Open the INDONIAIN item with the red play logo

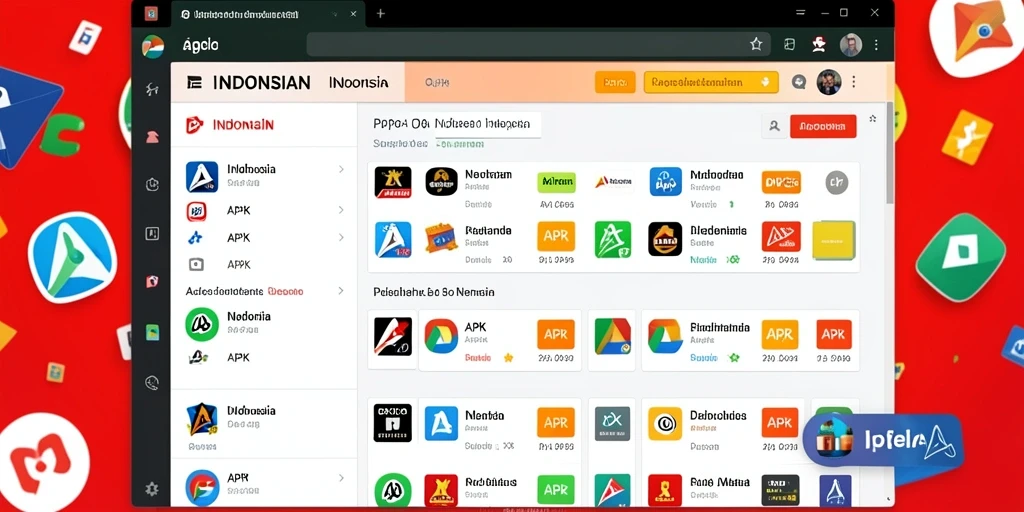click(230, 125)
